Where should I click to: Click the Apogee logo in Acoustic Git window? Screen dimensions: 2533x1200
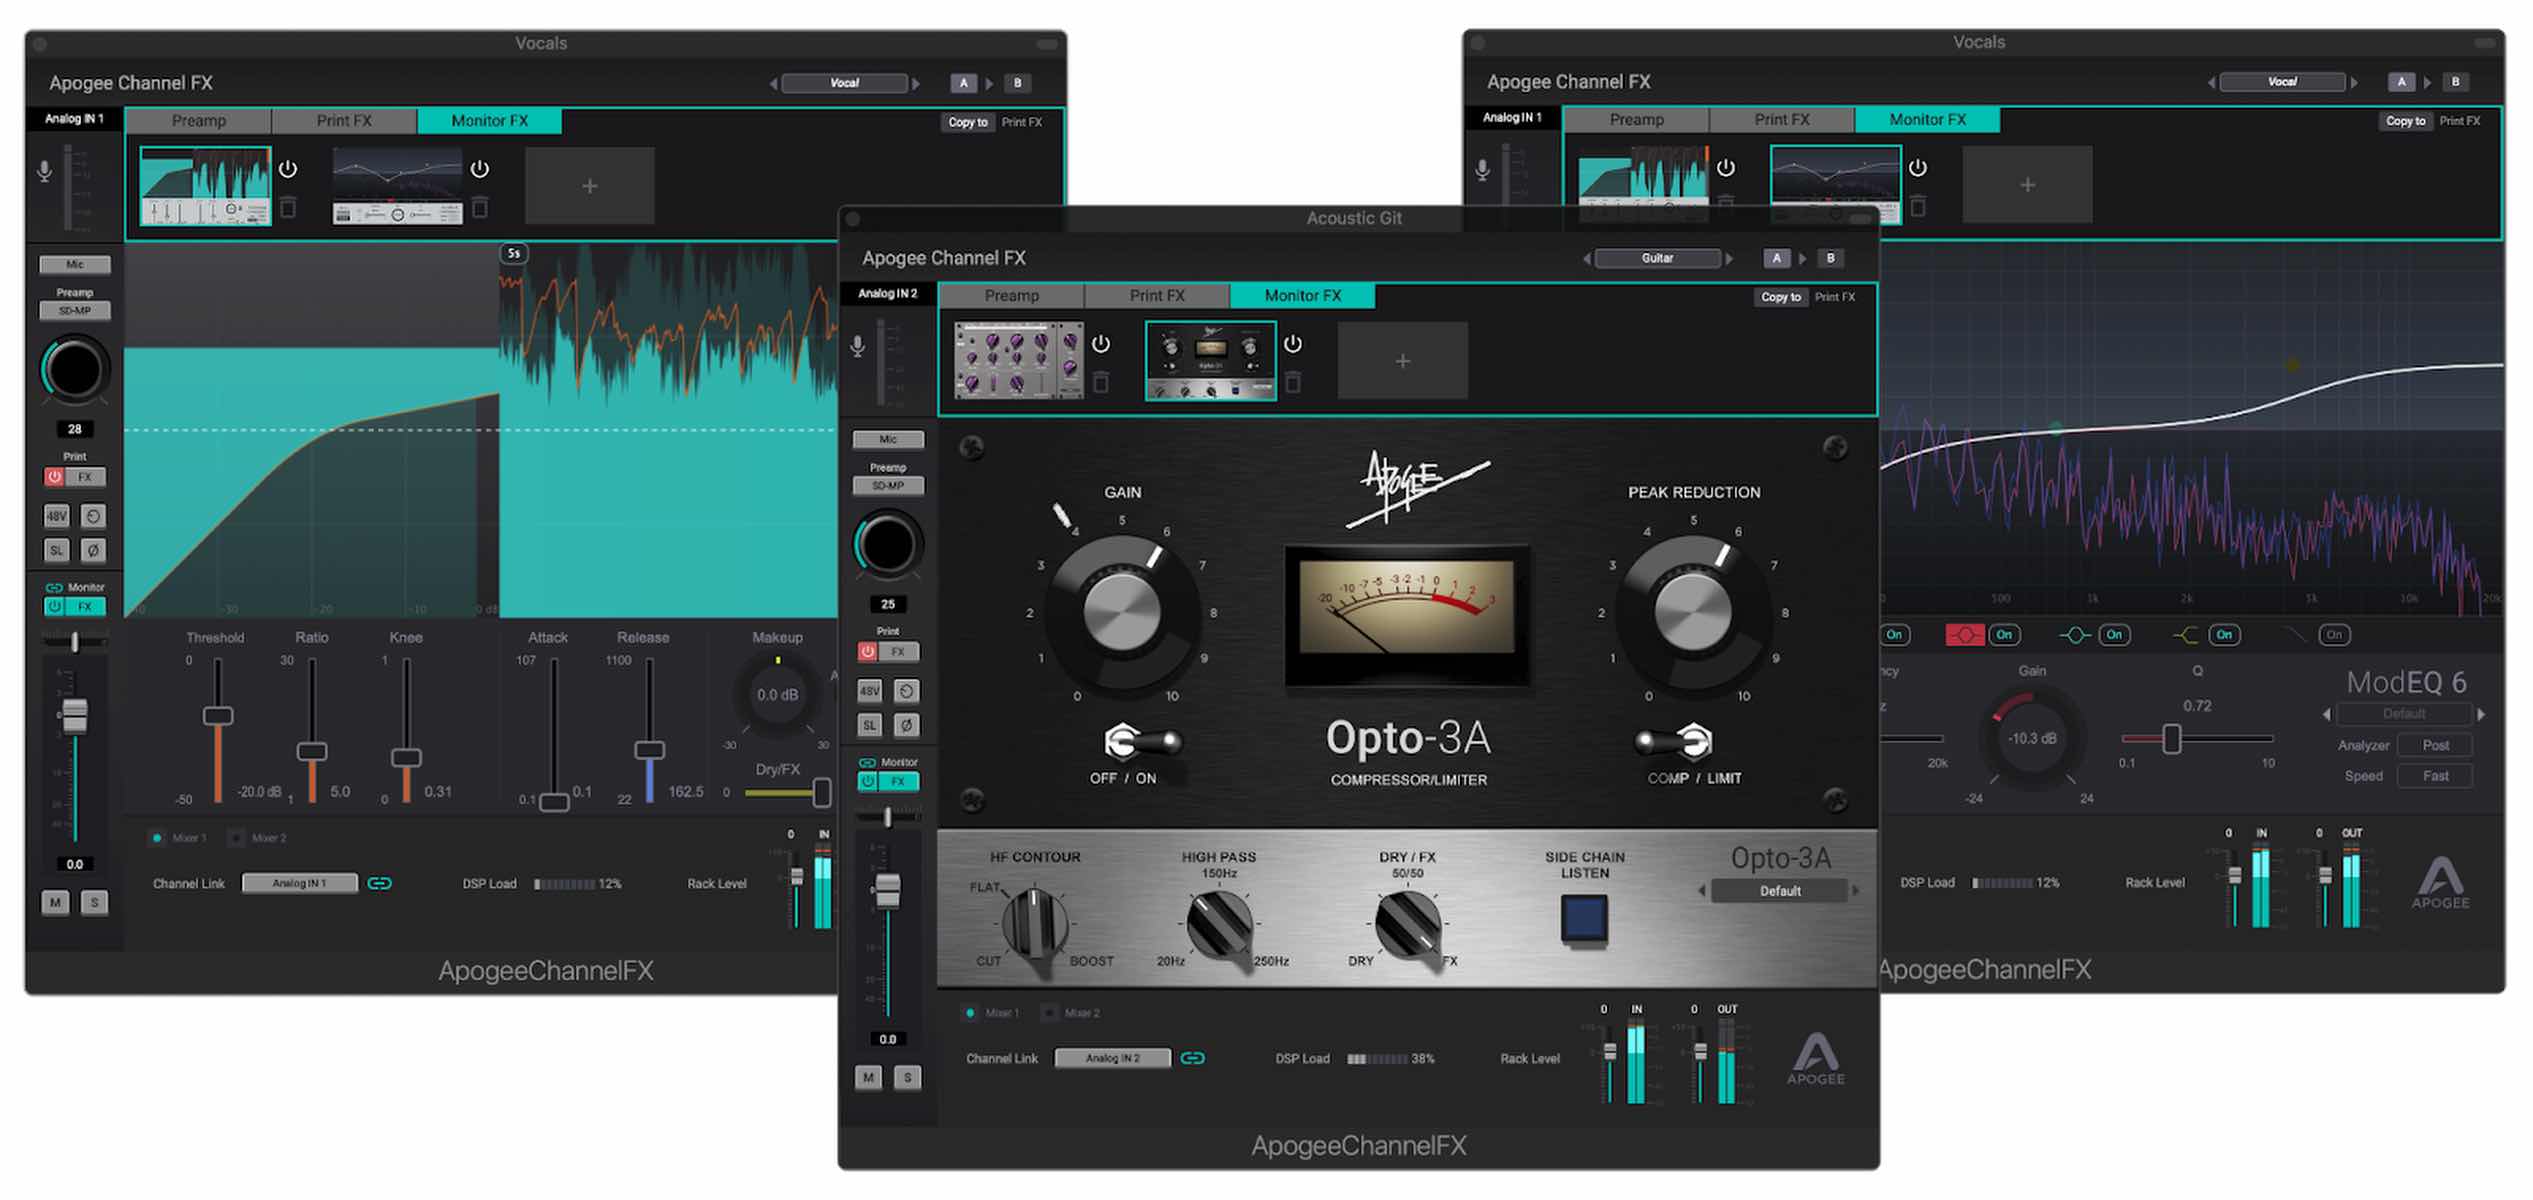[x=1816, y=1058]
